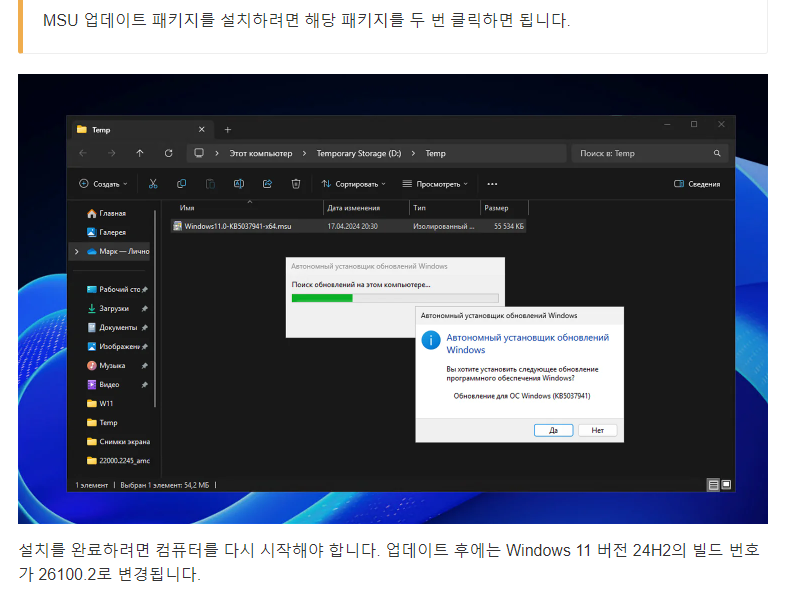Click the Да button in dialog
This screenshot has width=796, height=605.
[553, 430]
